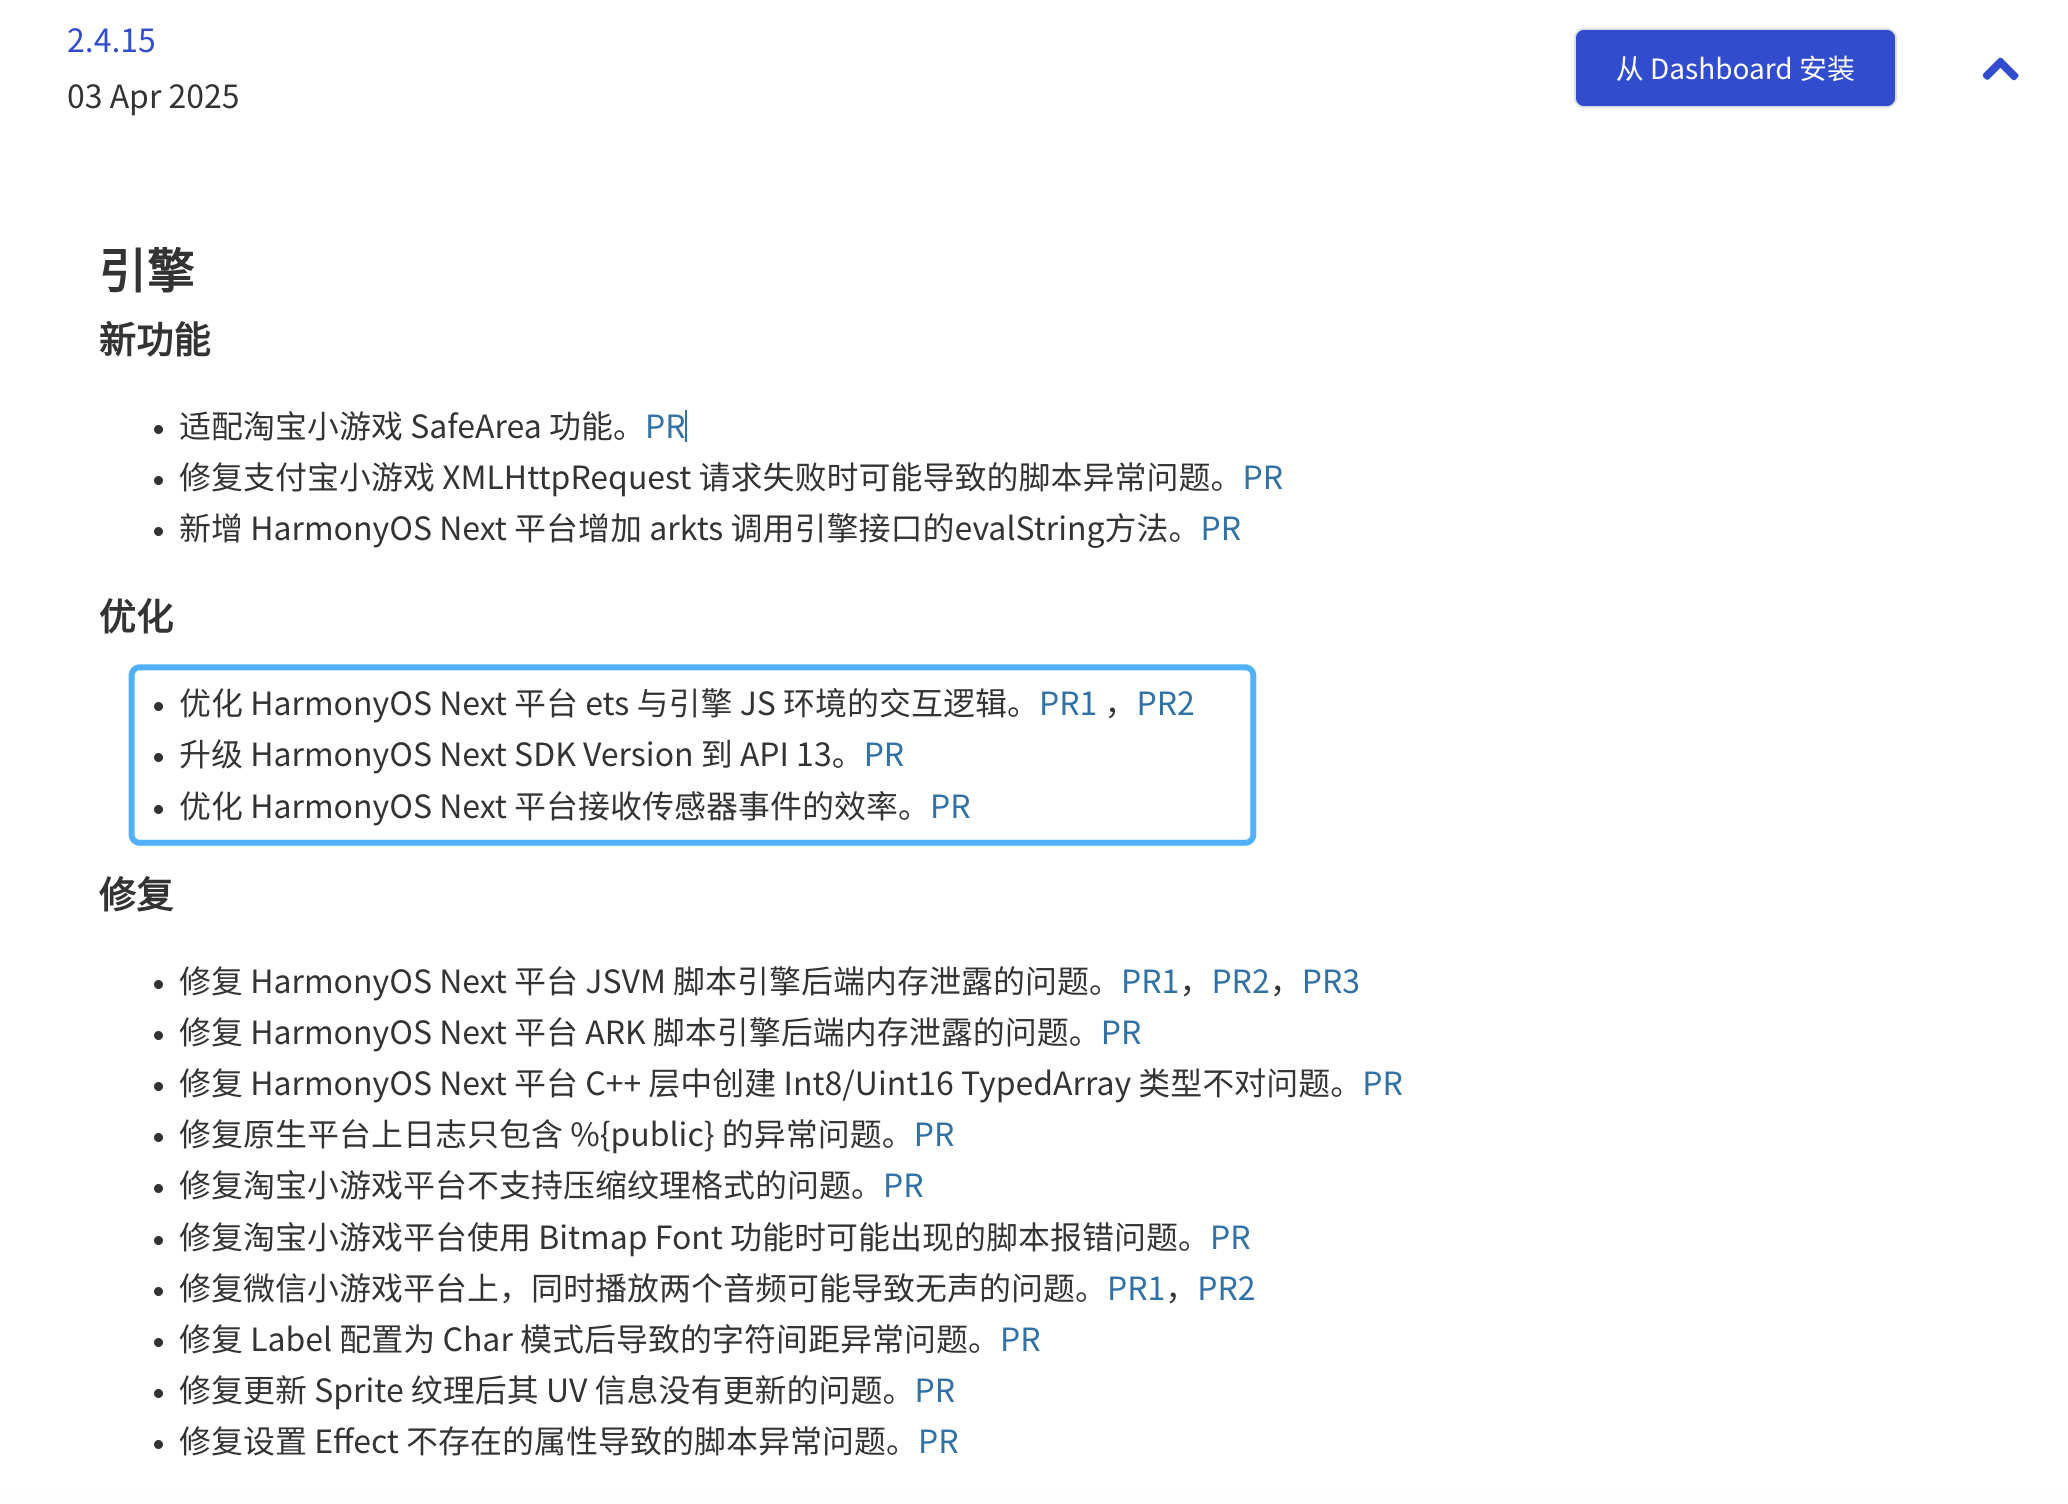Open the 2.4.15 version link
2068x1504 pixels.
(111, 40)
